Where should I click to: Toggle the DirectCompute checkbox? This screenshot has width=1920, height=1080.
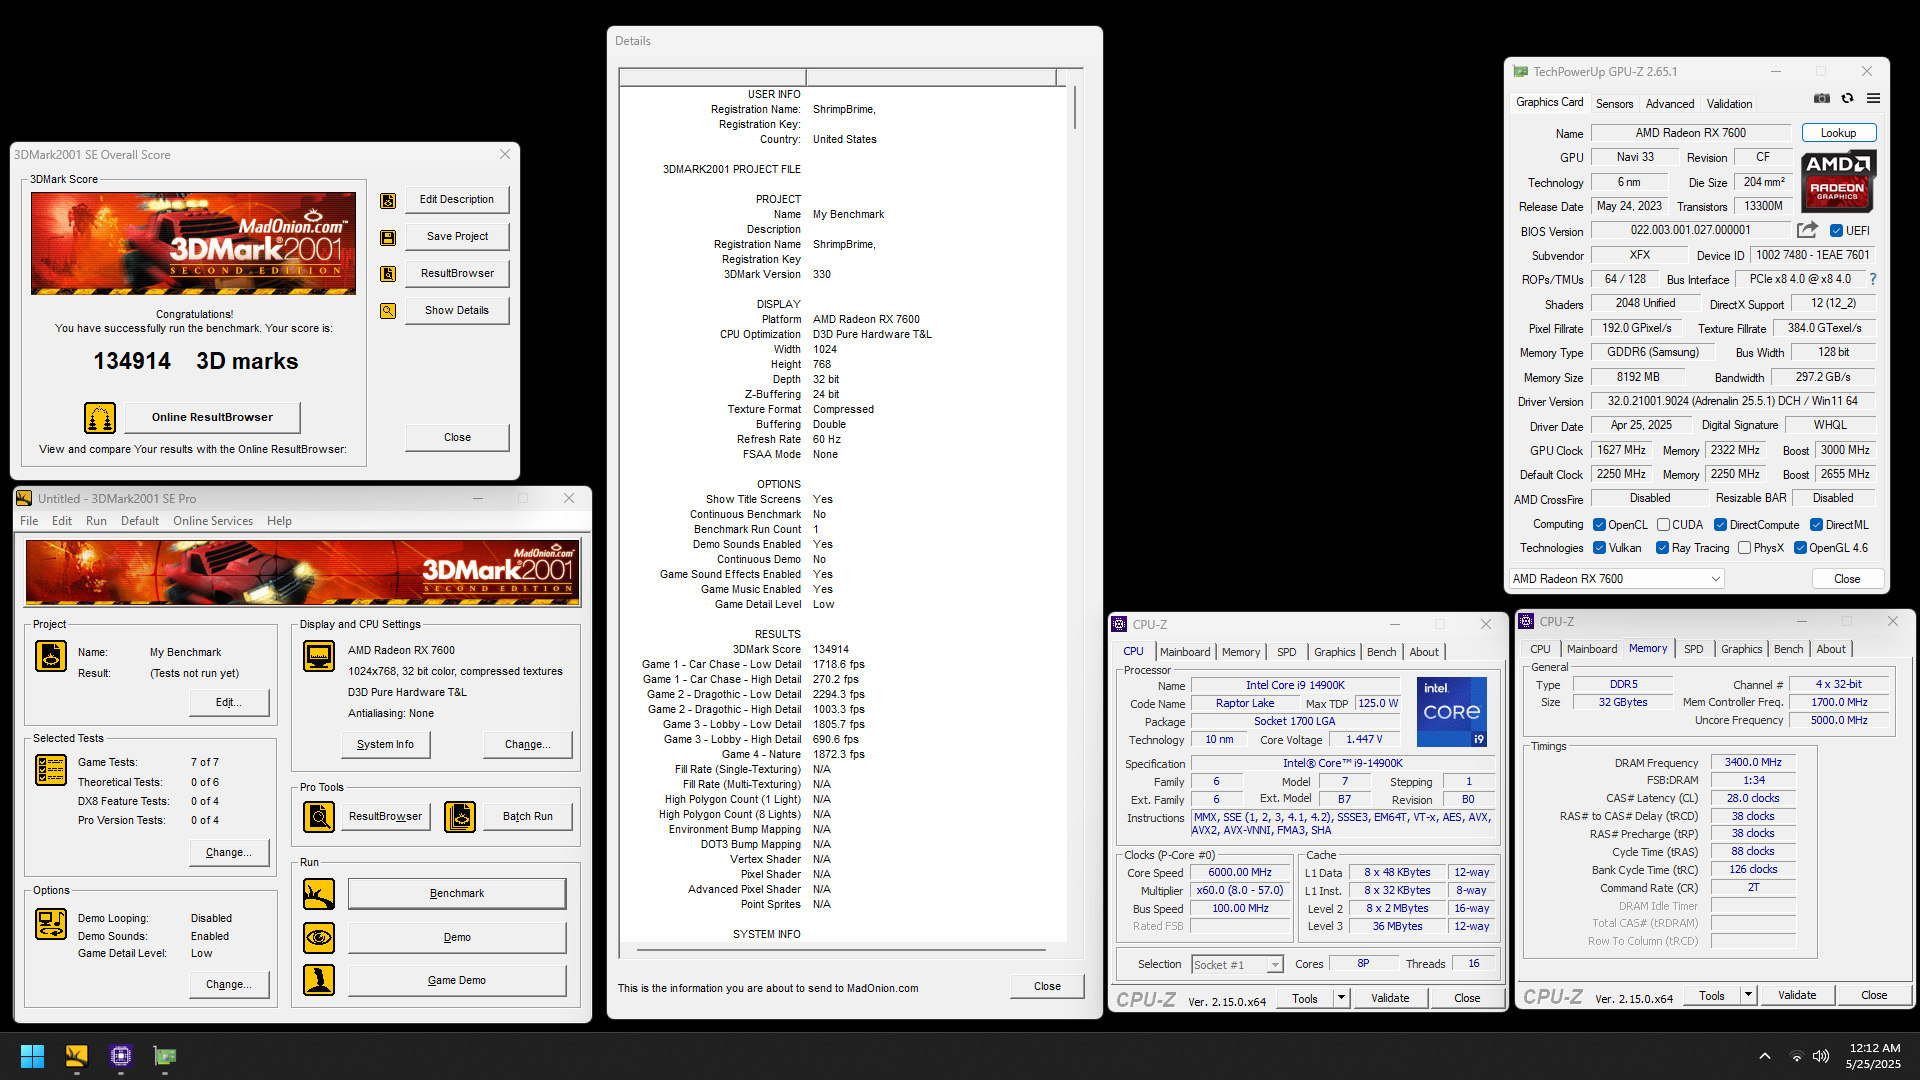point(1720,525)
